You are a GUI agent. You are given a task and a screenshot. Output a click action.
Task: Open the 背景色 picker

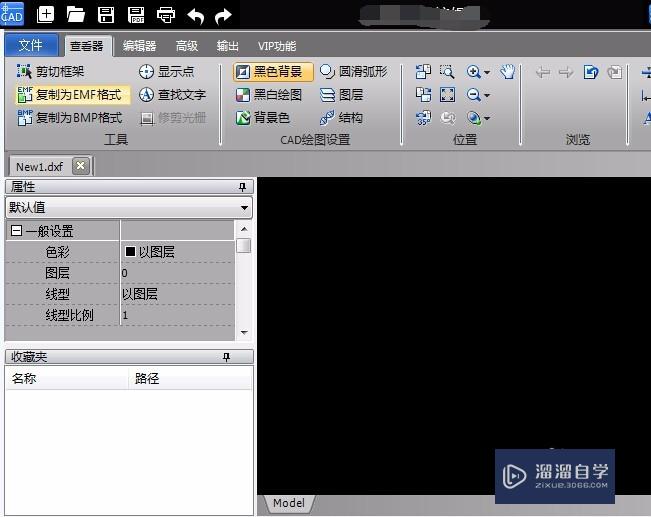(x=262, y=118)
